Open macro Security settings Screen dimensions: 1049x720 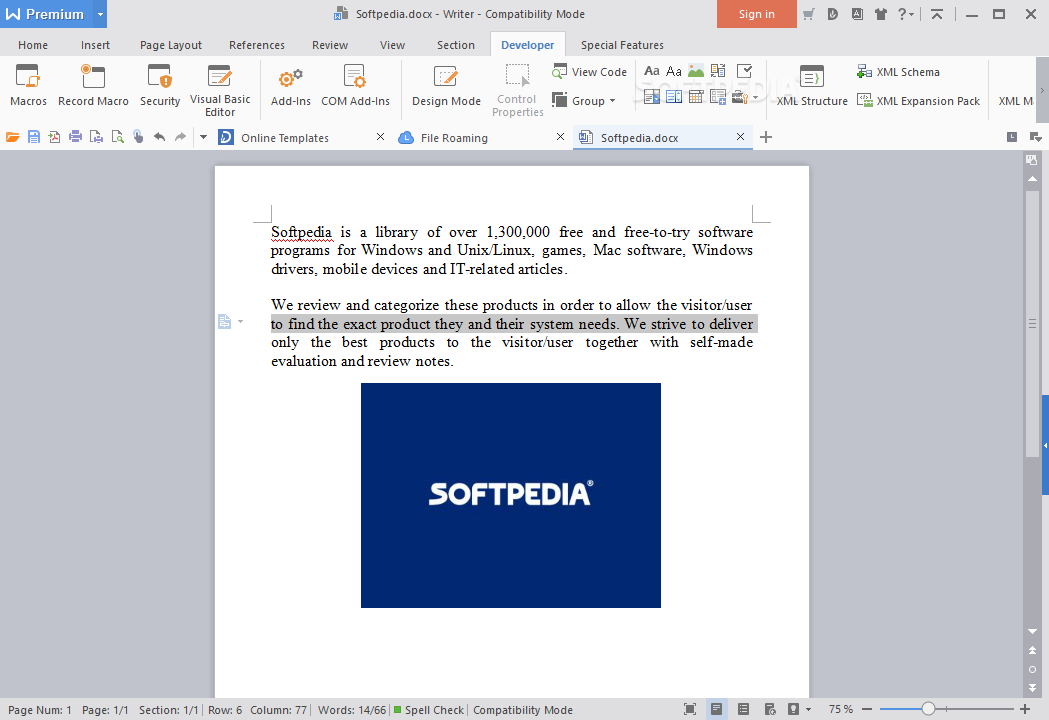160,86
